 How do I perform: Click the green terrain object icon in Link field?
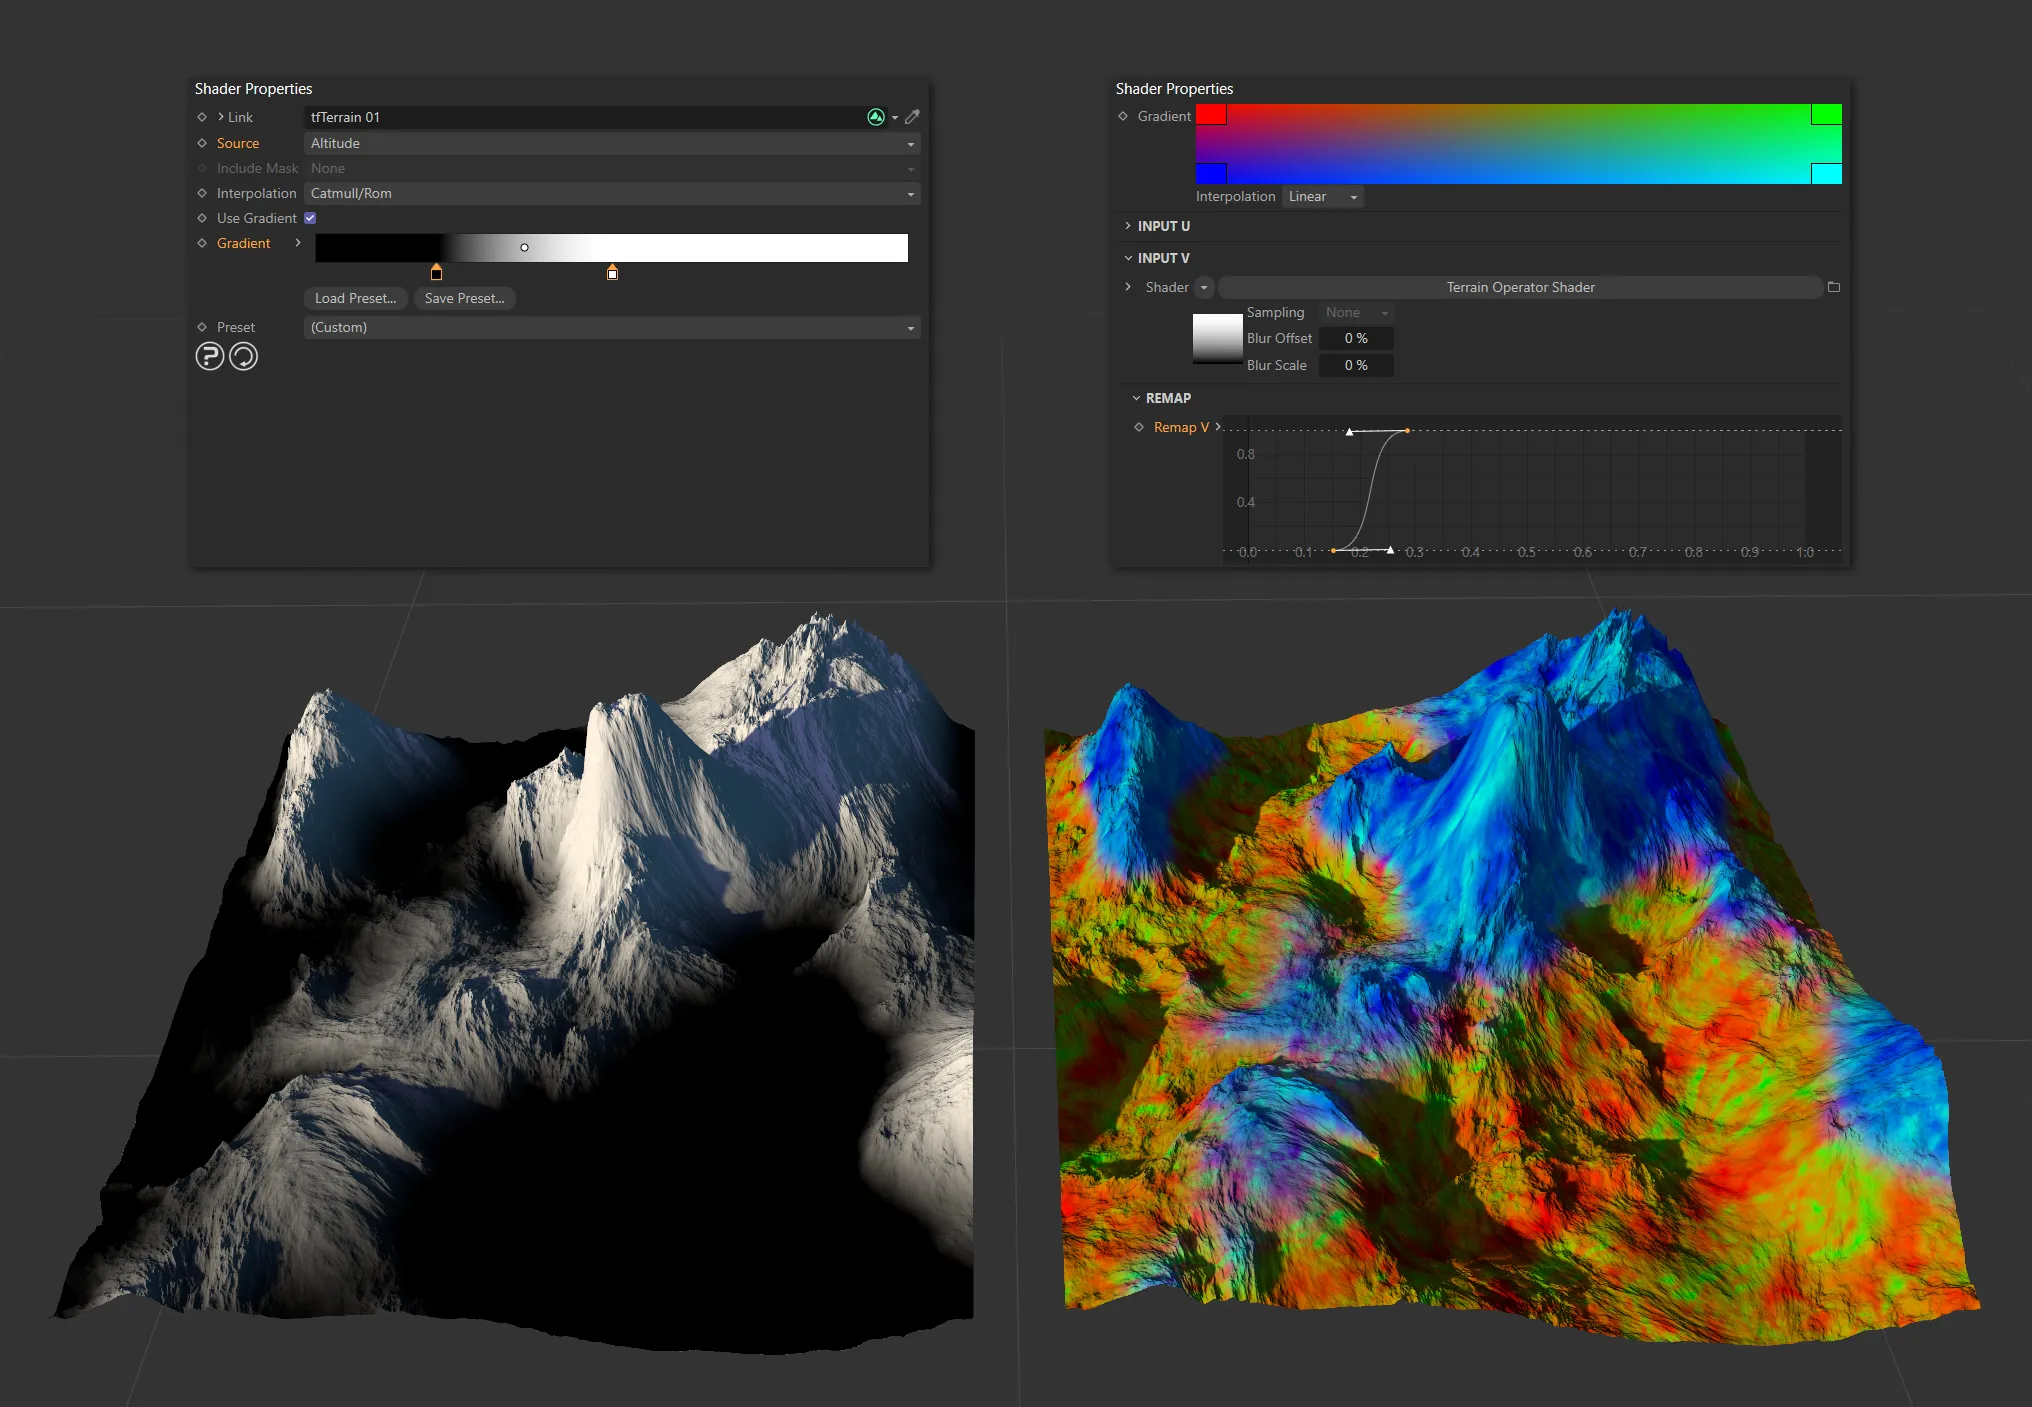pos(875,117)
